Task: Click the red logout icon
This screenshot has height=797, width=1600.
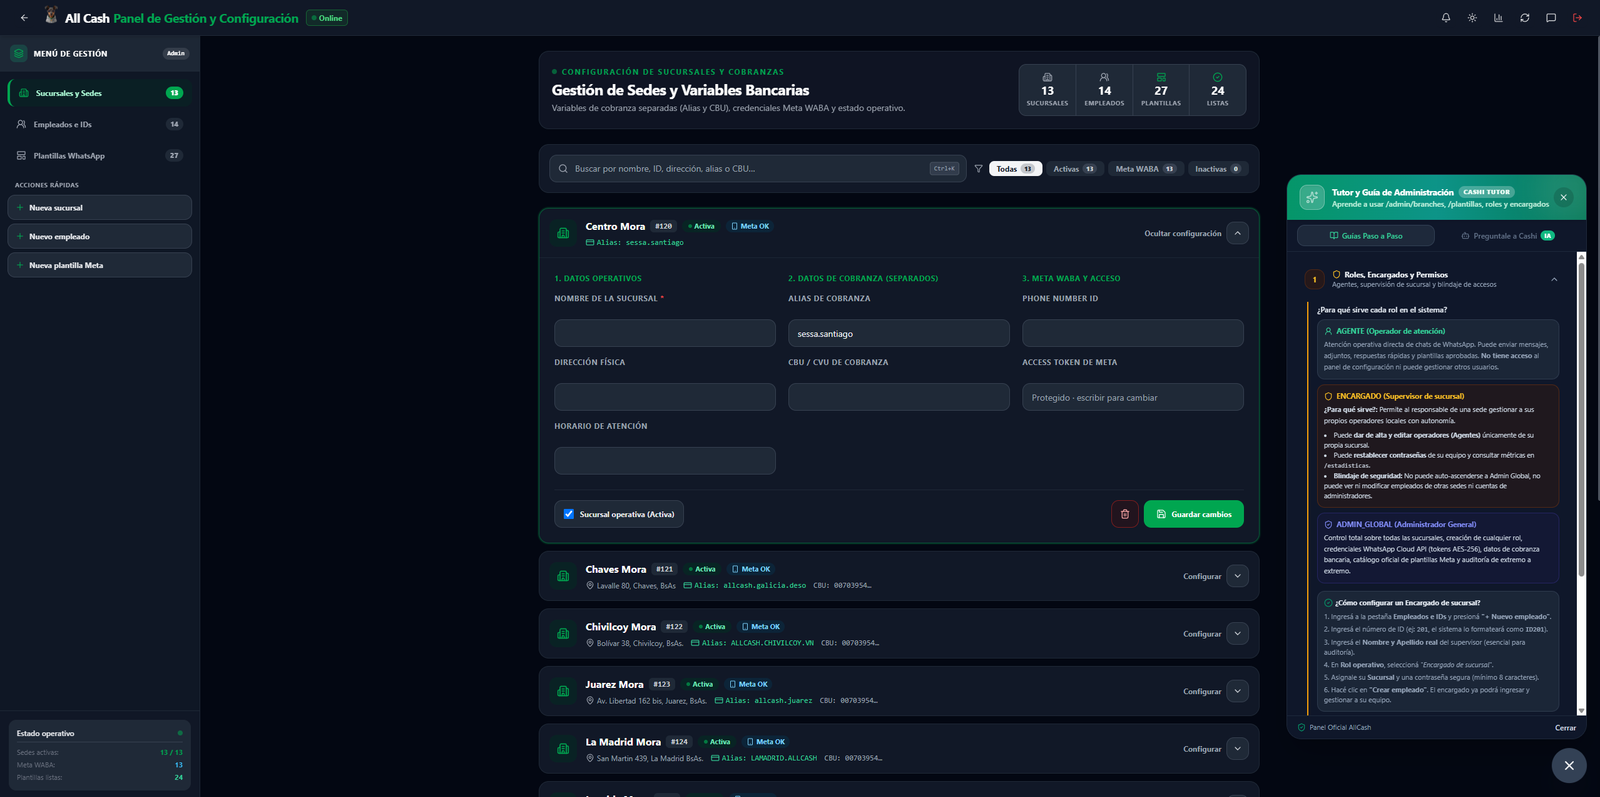Action: point(1578,18)
